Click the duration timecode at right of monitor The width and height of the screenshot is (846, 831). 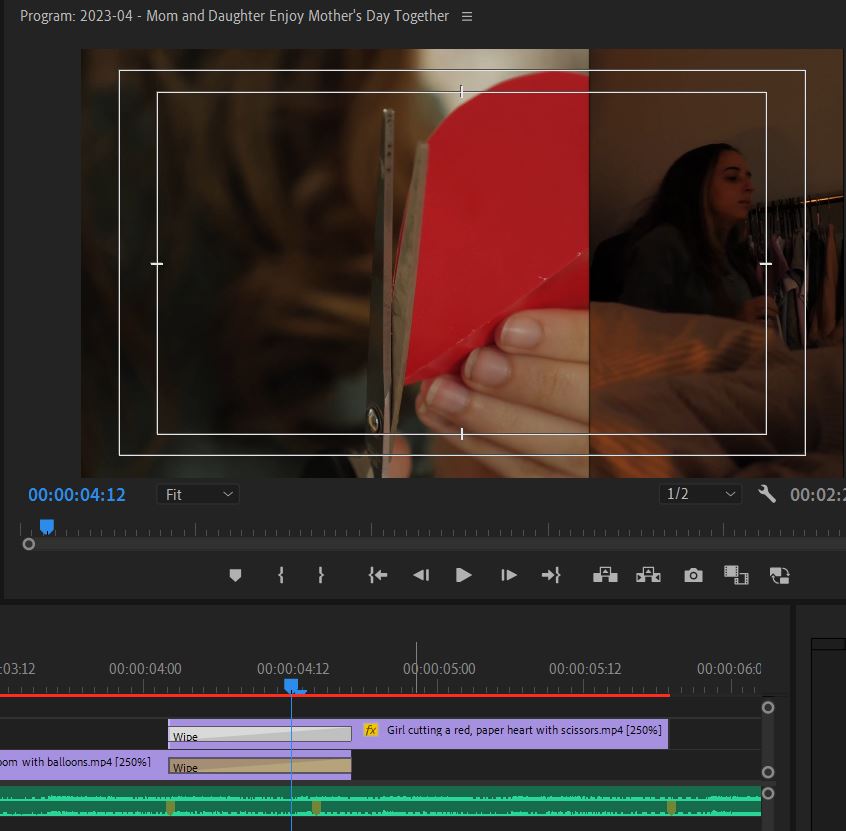(817, 495)
